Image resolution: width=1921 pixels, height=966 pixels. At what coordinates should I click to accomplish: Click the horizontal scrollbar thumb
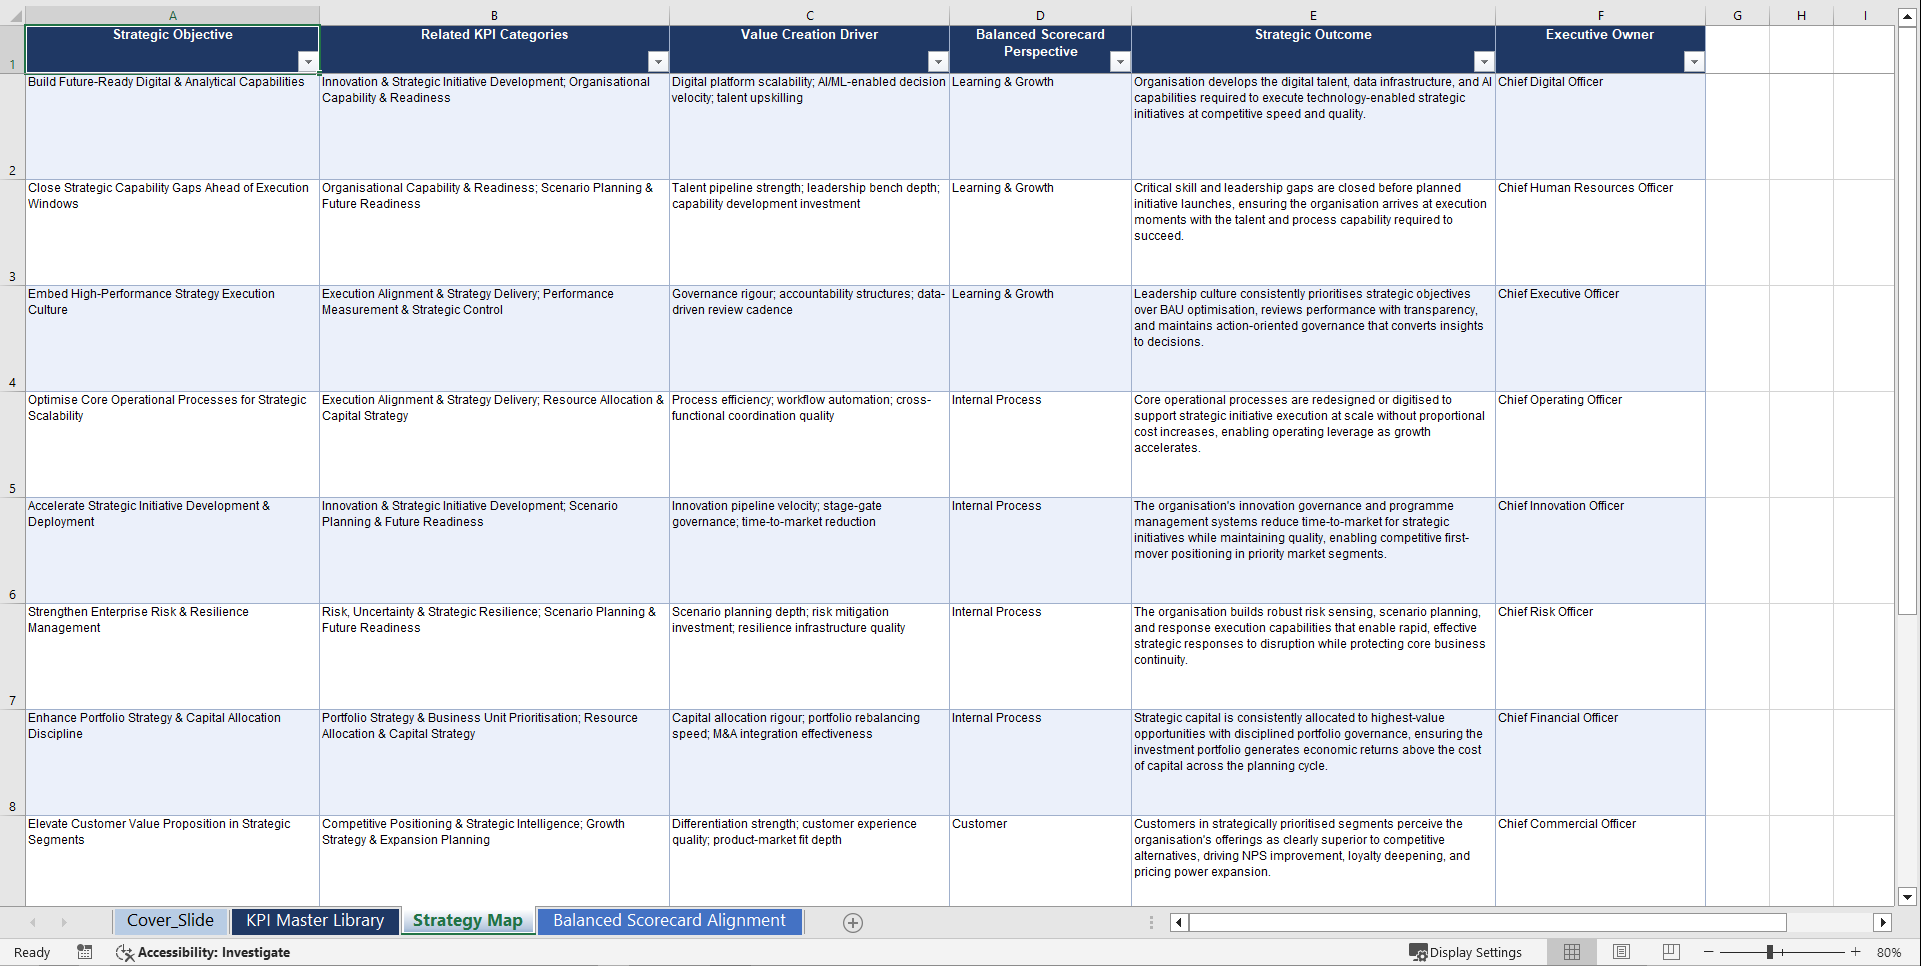tap(1487, 922)
